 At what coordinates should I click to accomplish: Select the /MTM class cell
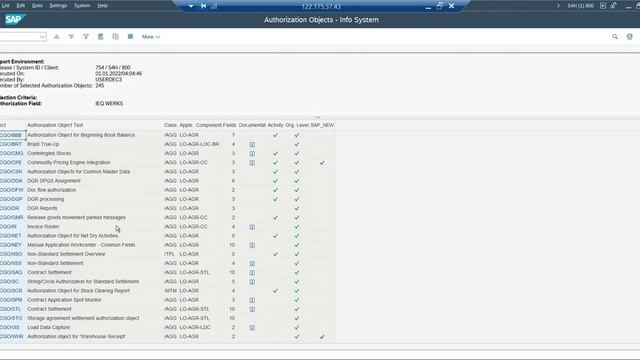pyautogui.click(x=170, y=291)
